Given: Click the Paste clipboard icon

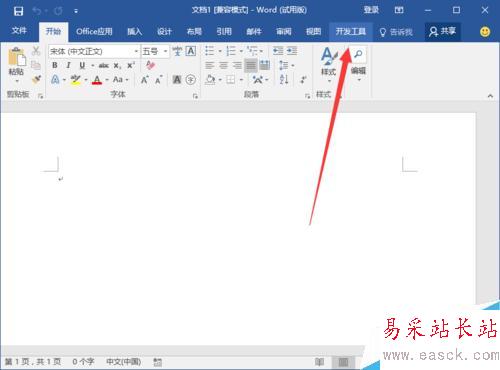Looking at the screenshot, I should pos(16,57).
